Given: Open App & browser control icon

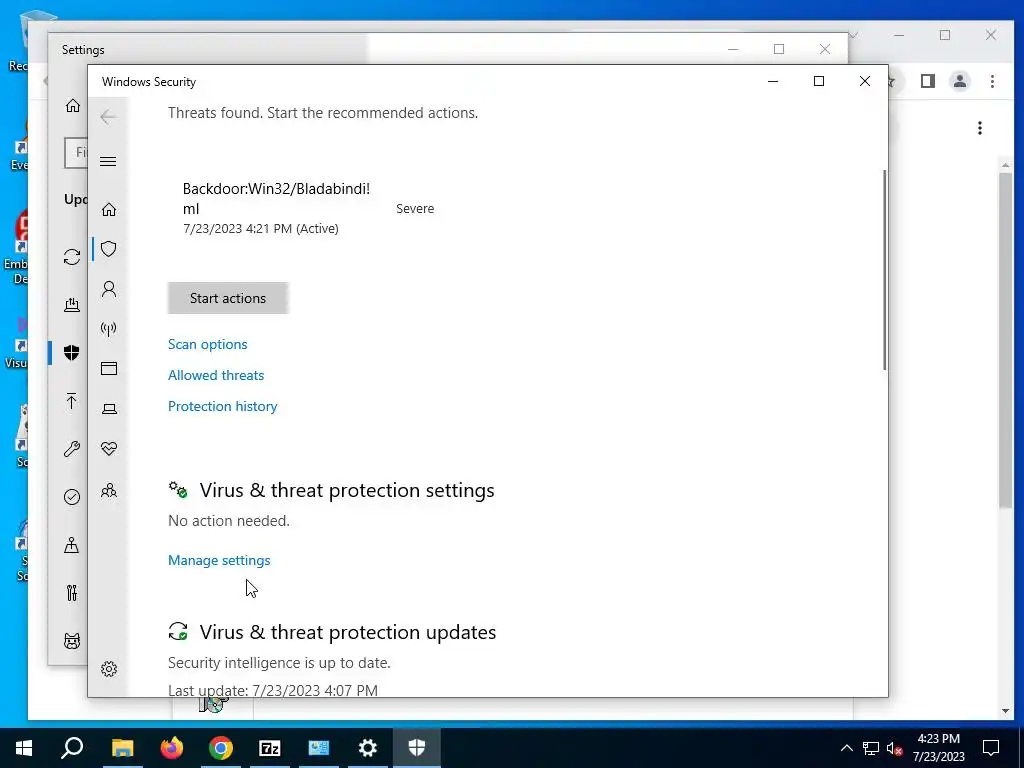Looking at the screenshot, I should pos(109,368).
